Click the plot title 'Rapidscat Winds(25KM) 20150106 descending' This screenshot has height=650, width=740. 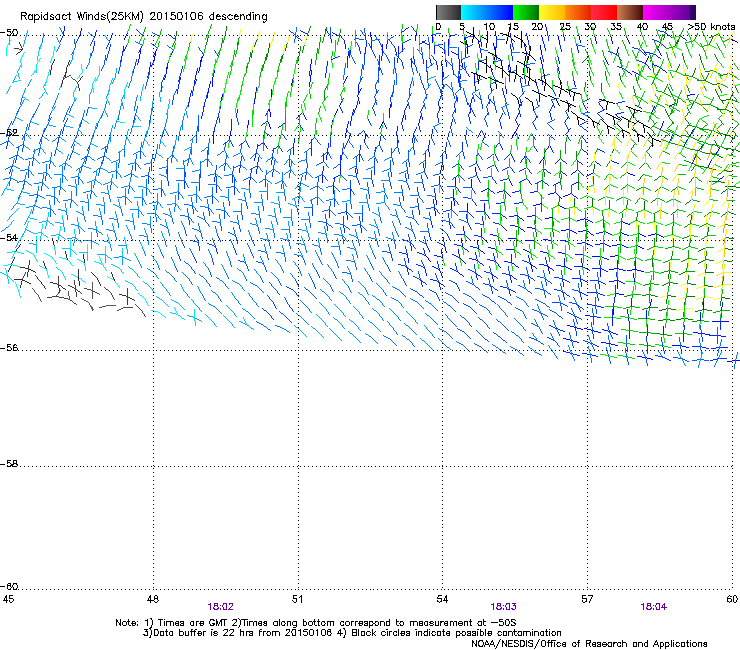click(143, 17)
